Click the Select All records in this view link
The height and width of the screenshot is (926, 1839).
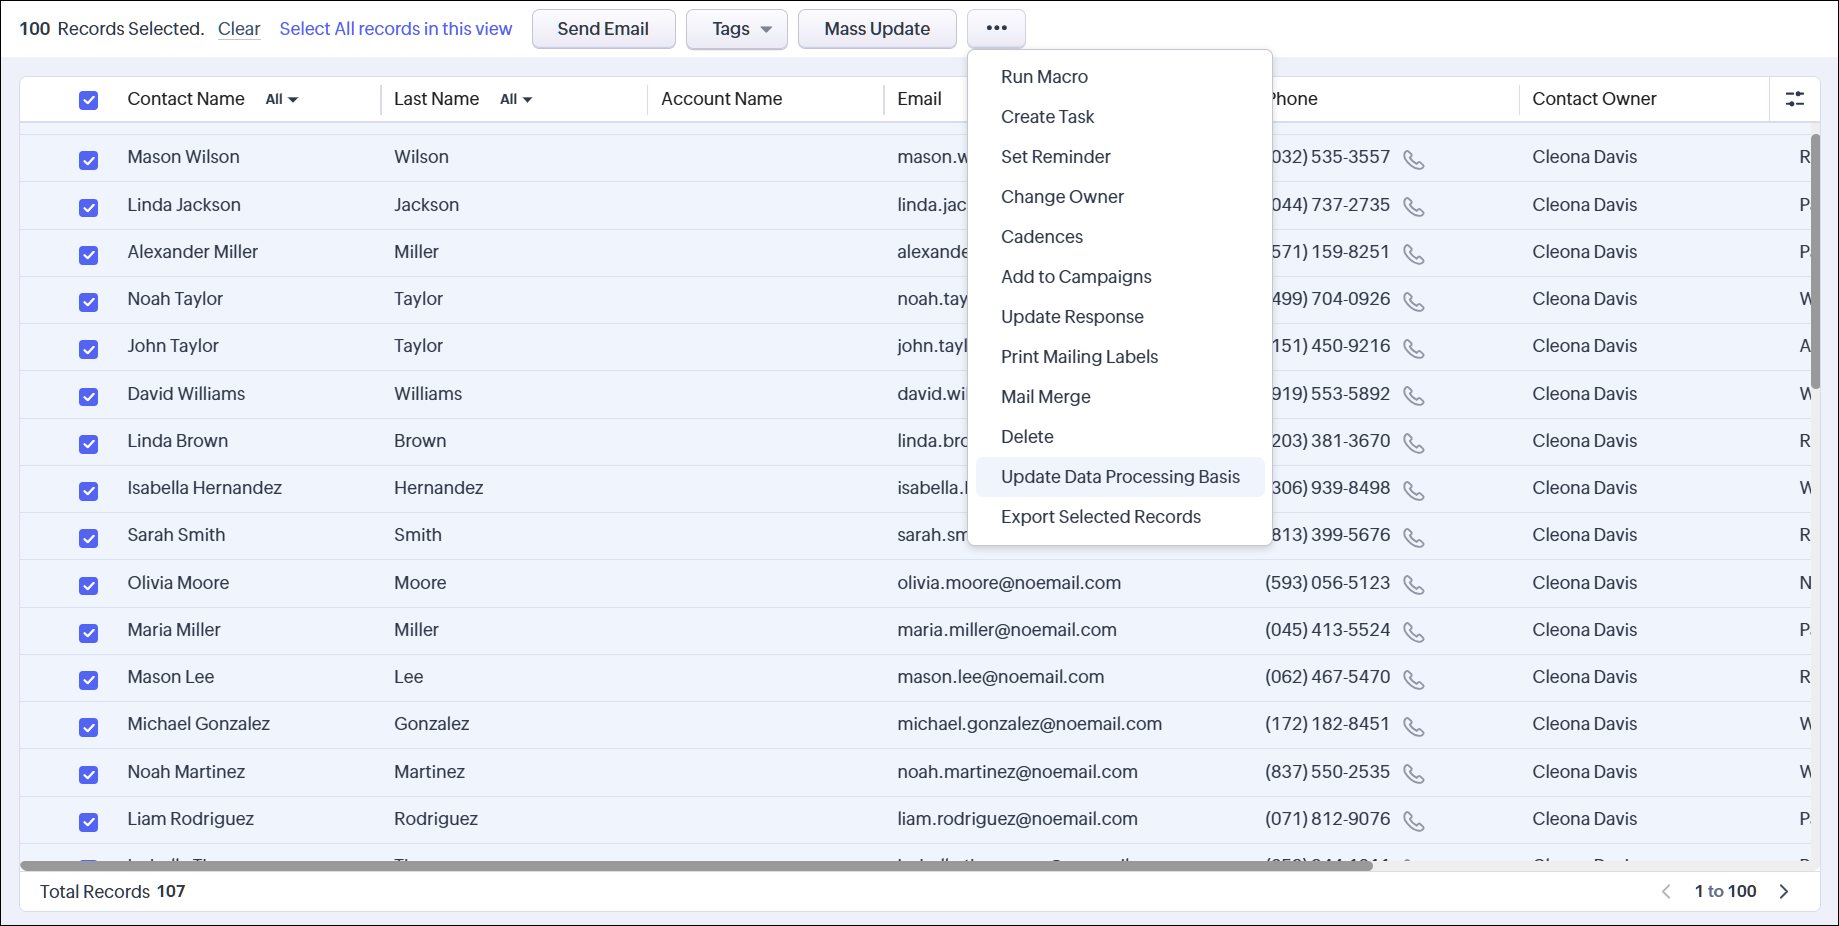[x=395, y=29]
